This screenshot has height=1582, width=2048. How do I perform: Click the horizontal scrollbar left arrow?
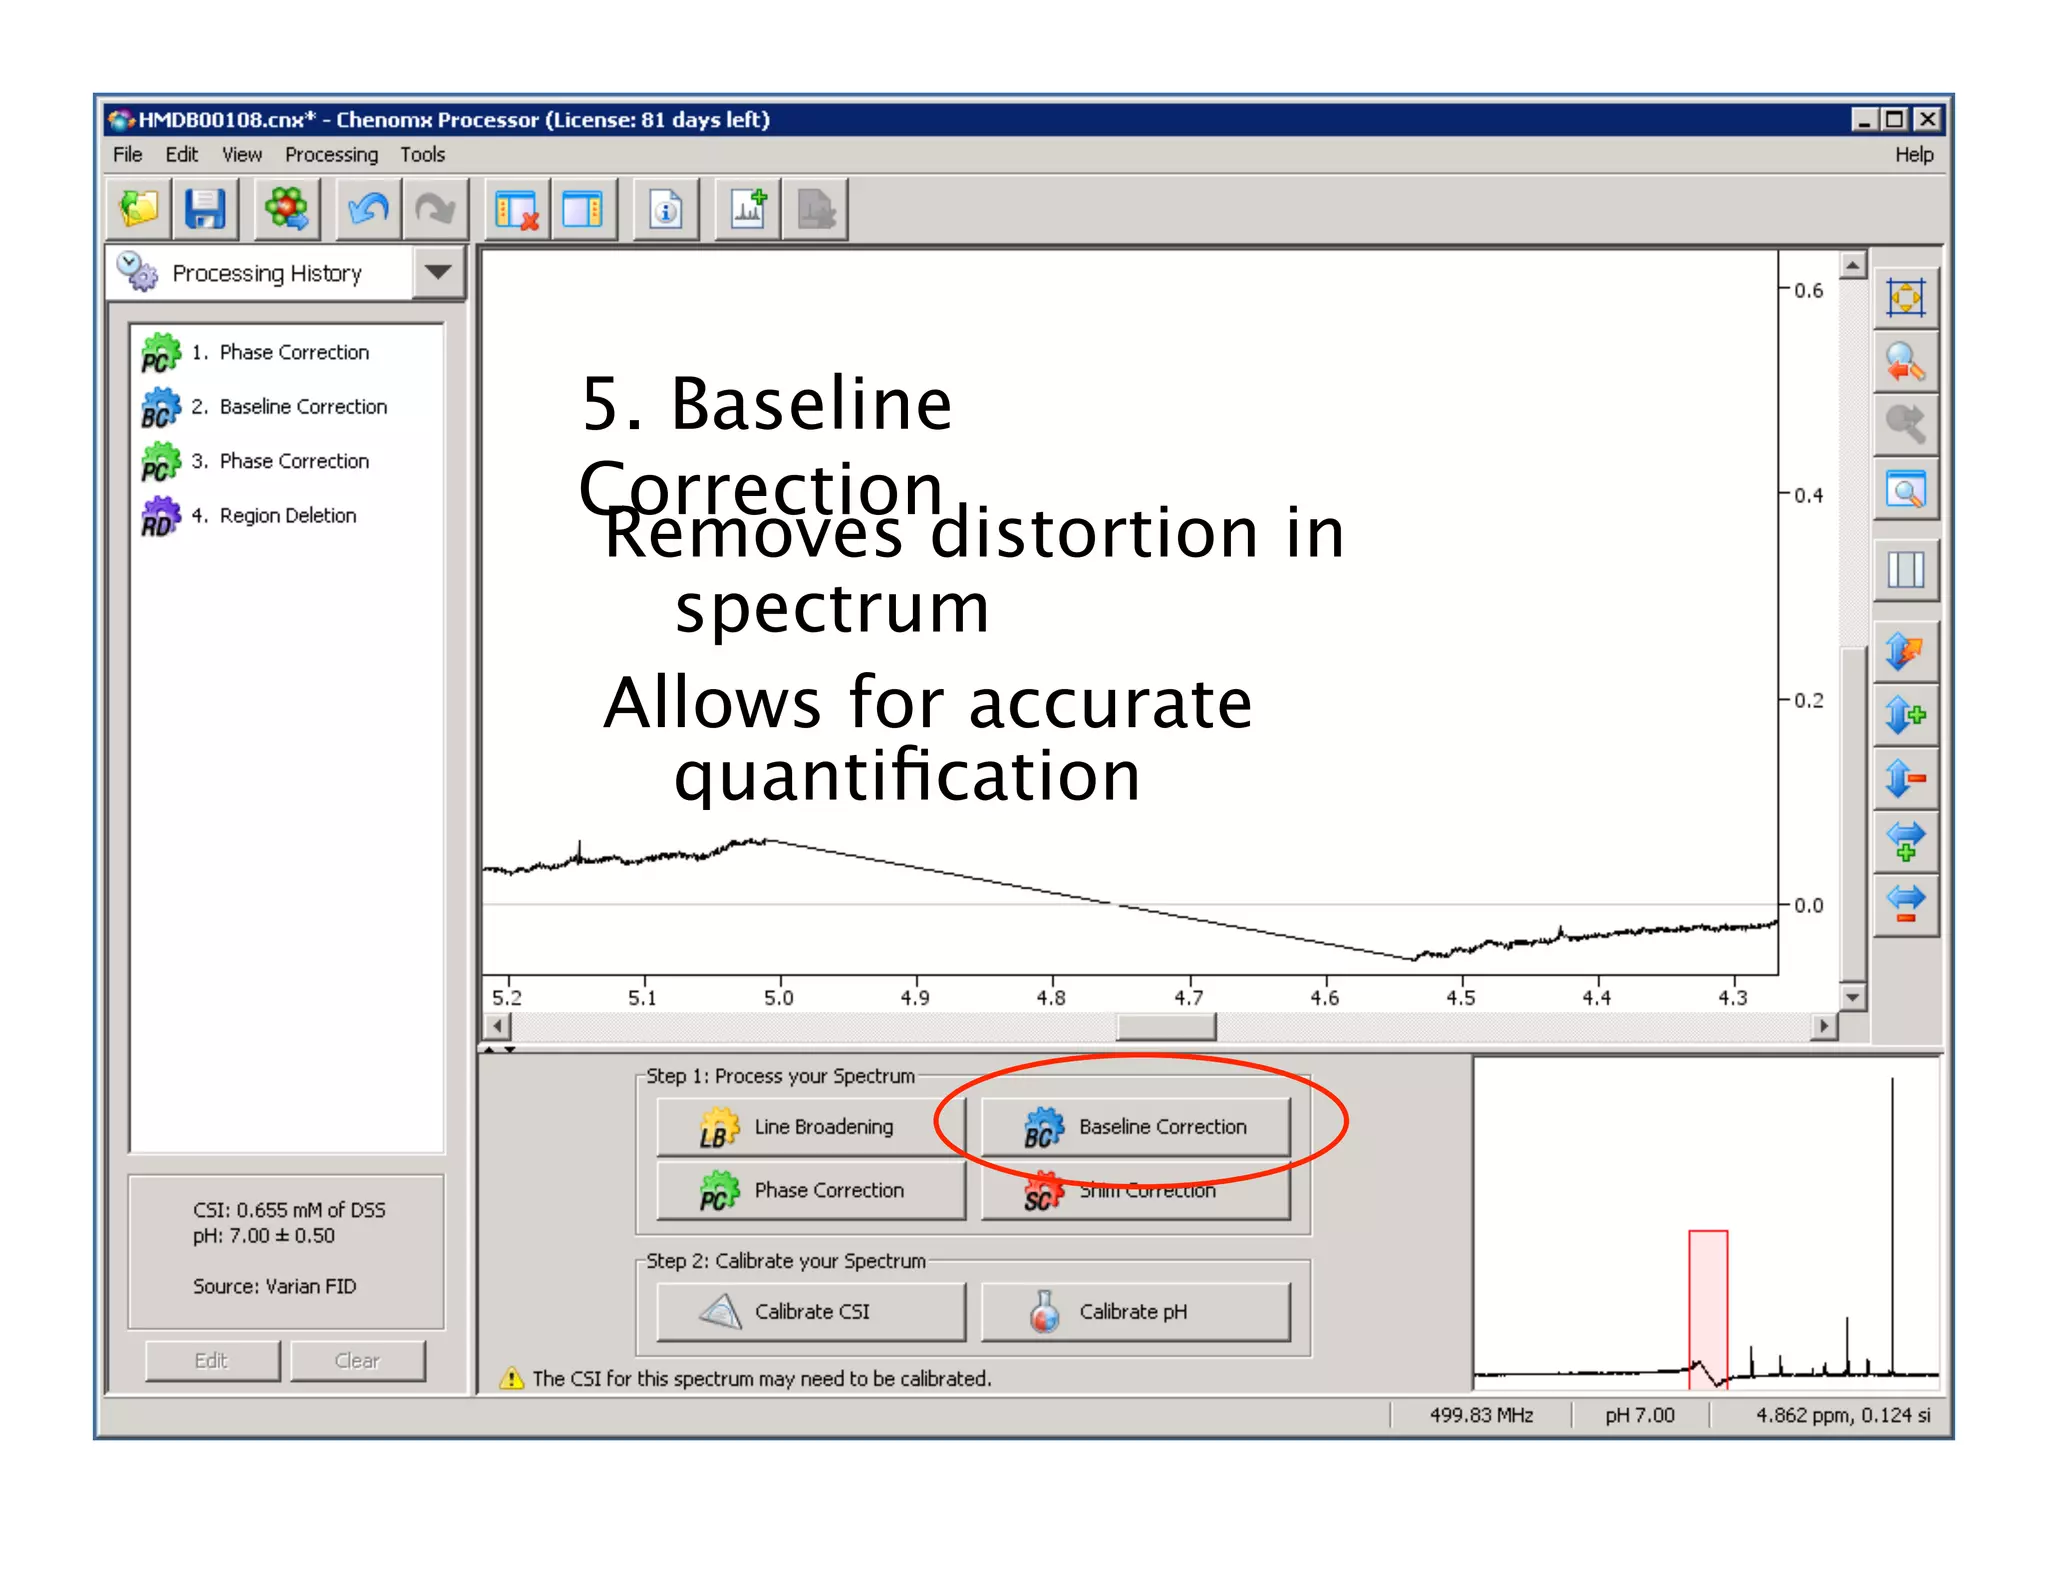[x=497, y=1026]
